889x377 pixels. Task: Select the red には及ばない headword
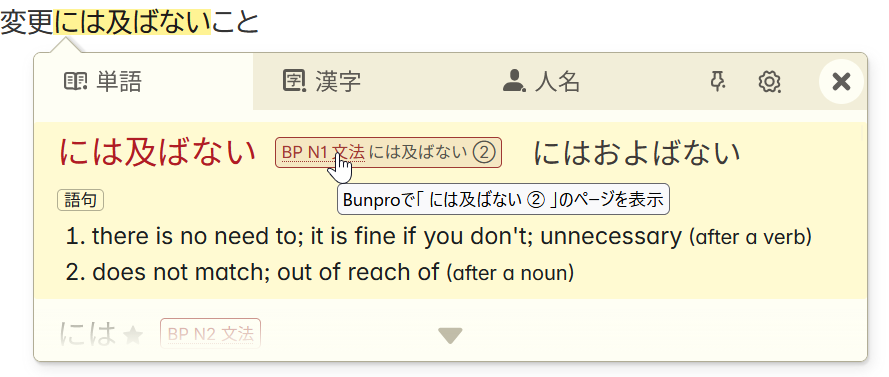[158, 153]
